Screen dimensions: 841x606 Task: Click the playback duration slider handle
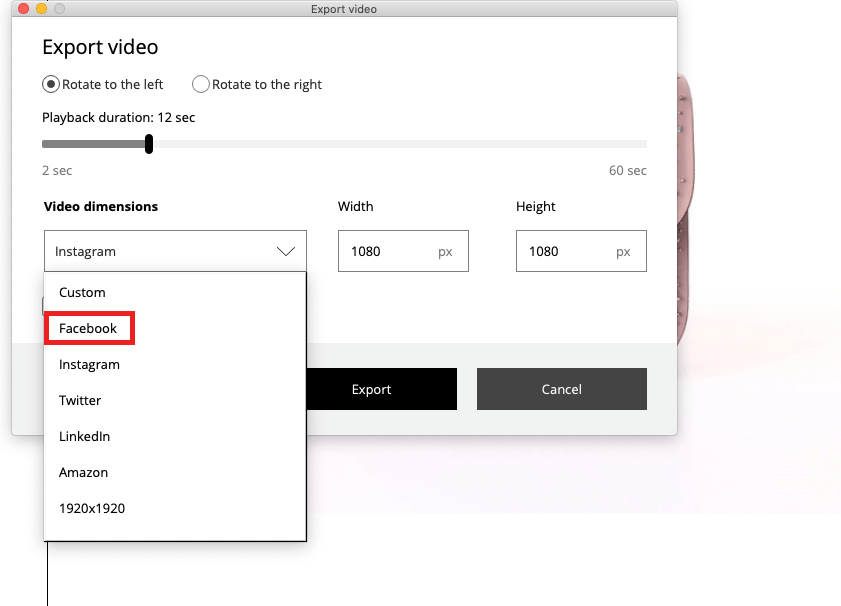coord(149,144)
